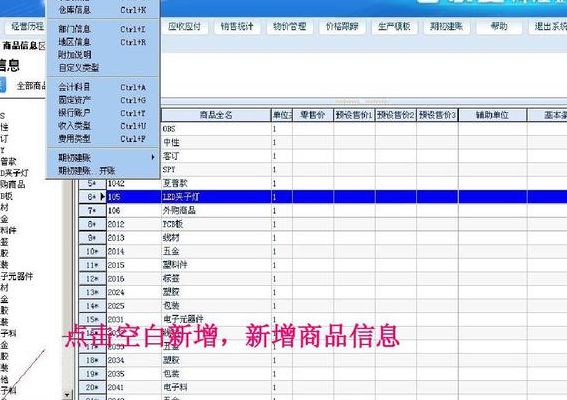Go to 价格跟踪 in the toolbar
Image resolution: width=567 pixels, height=400 pixels.
[342, 26]
